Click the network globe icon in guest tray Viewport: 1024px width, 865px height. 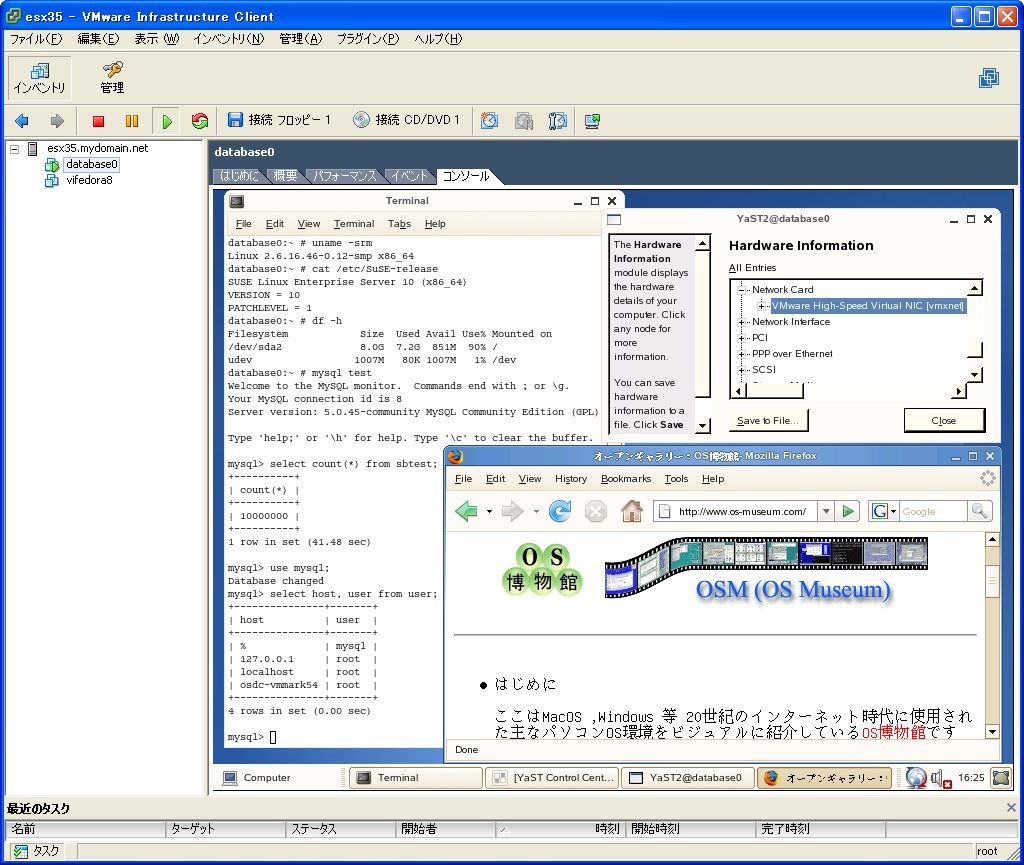pyautogui.click(x=916, y=778)
